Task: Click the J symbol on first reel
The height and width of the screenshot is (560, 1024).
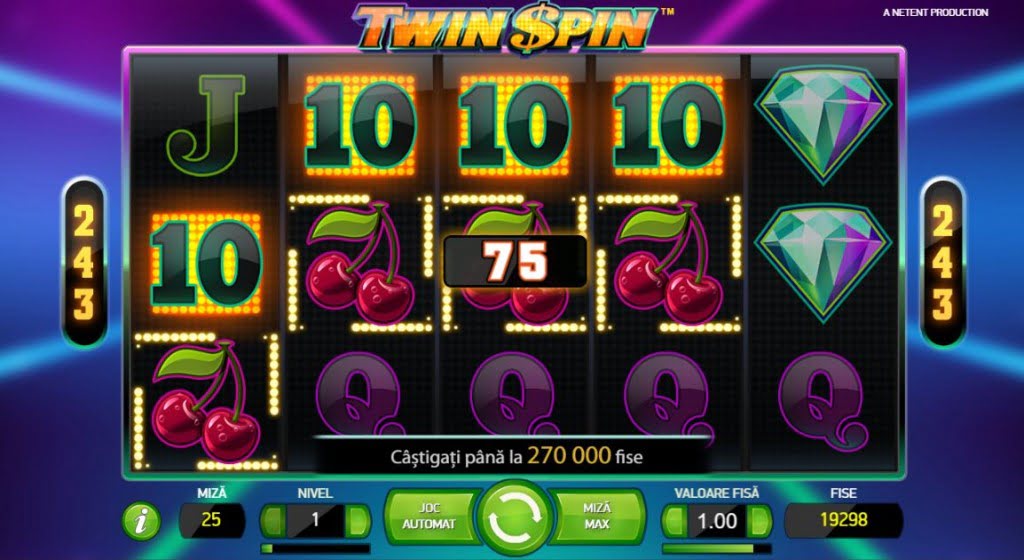Action: click(206, 125)
